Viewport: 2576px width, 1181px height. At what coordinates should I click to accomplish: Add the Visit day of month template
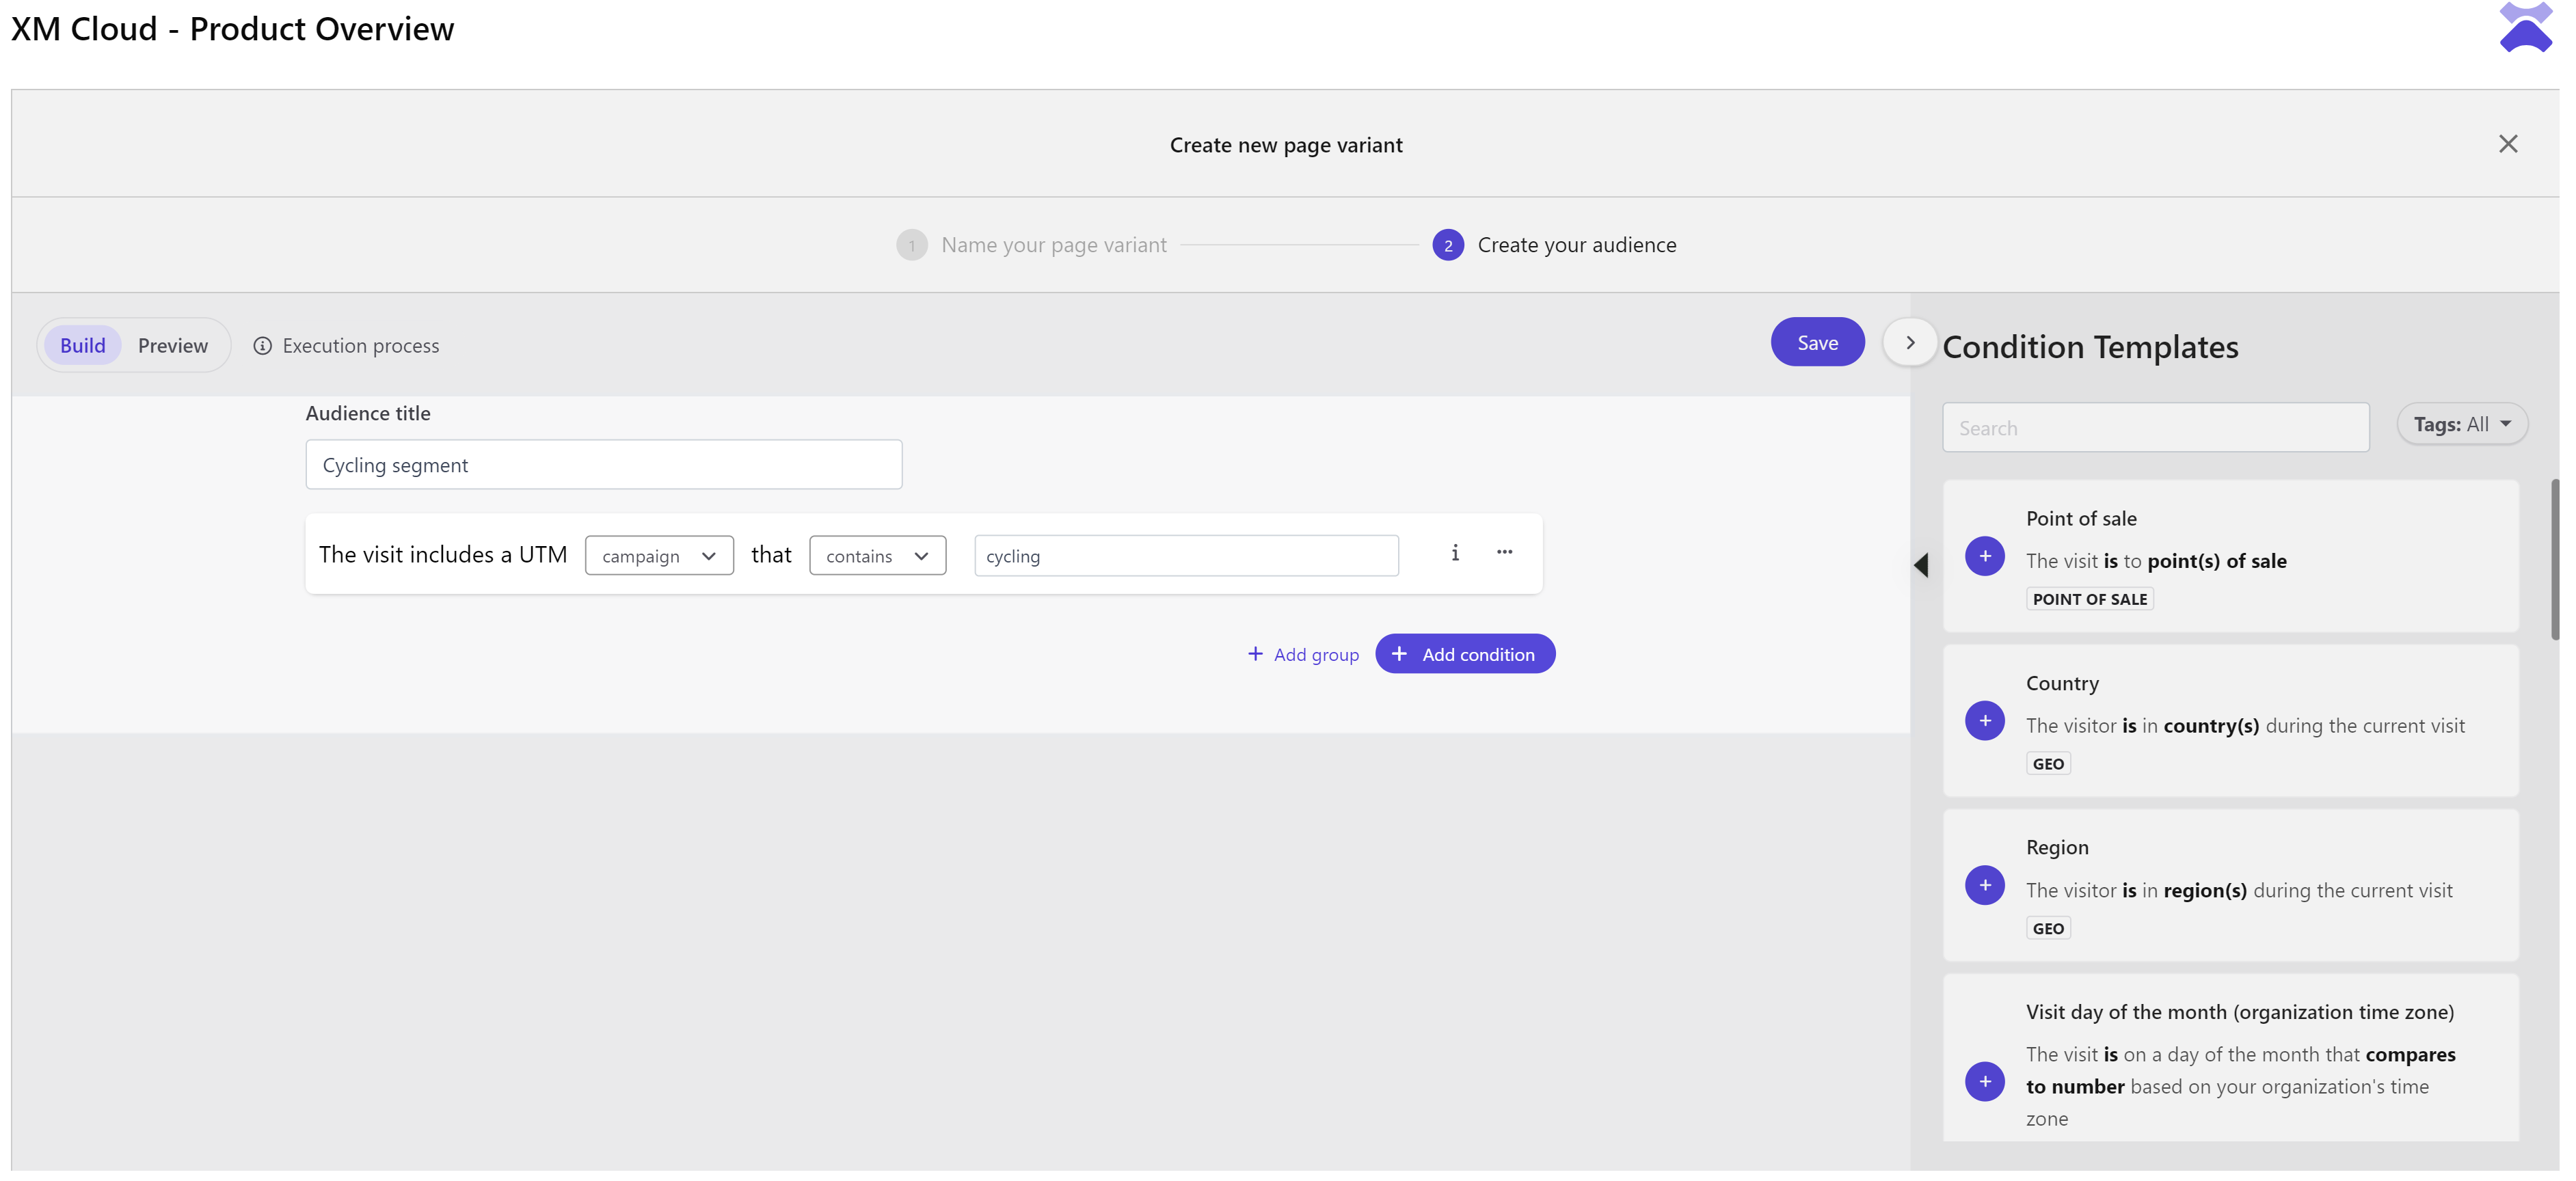pos(1984,1081)
